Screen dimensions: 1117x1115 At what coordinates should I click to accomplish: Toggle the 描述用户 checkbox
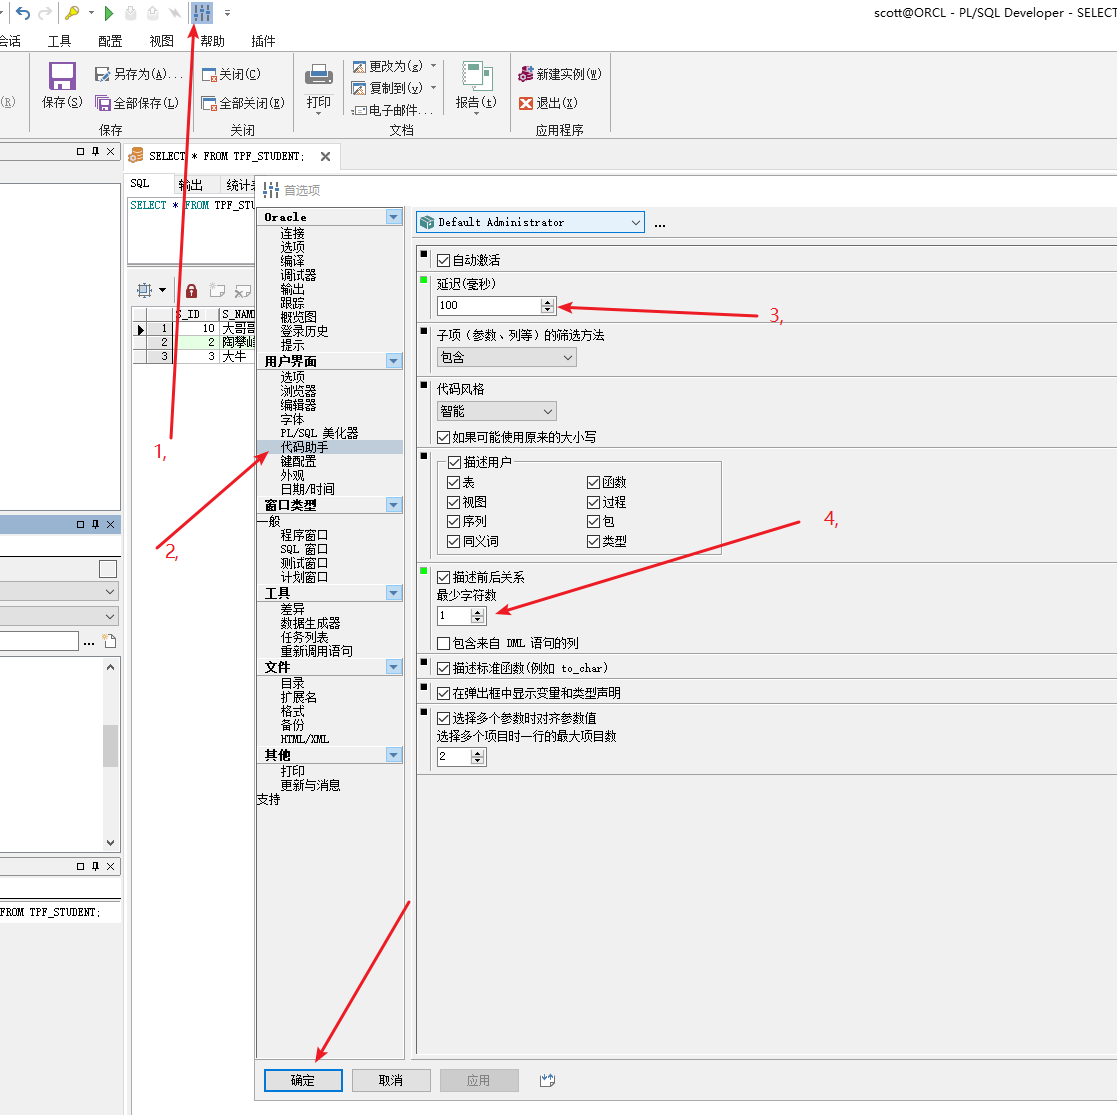[454, 462]
